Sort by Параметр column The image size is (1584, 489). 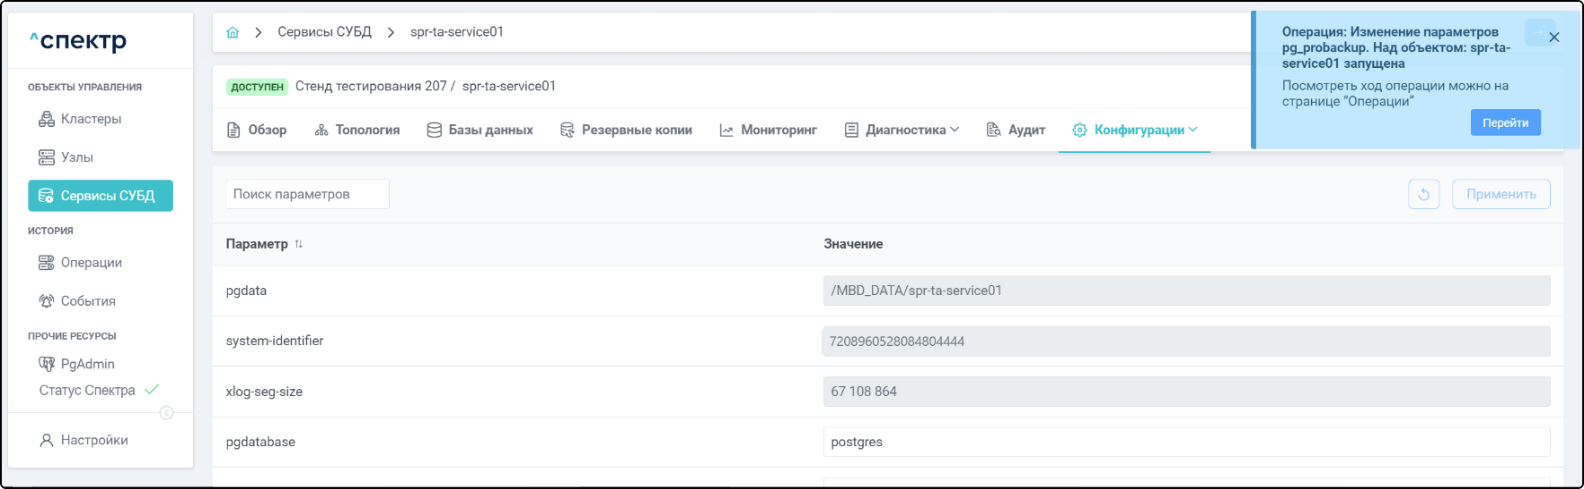point(299,244)
